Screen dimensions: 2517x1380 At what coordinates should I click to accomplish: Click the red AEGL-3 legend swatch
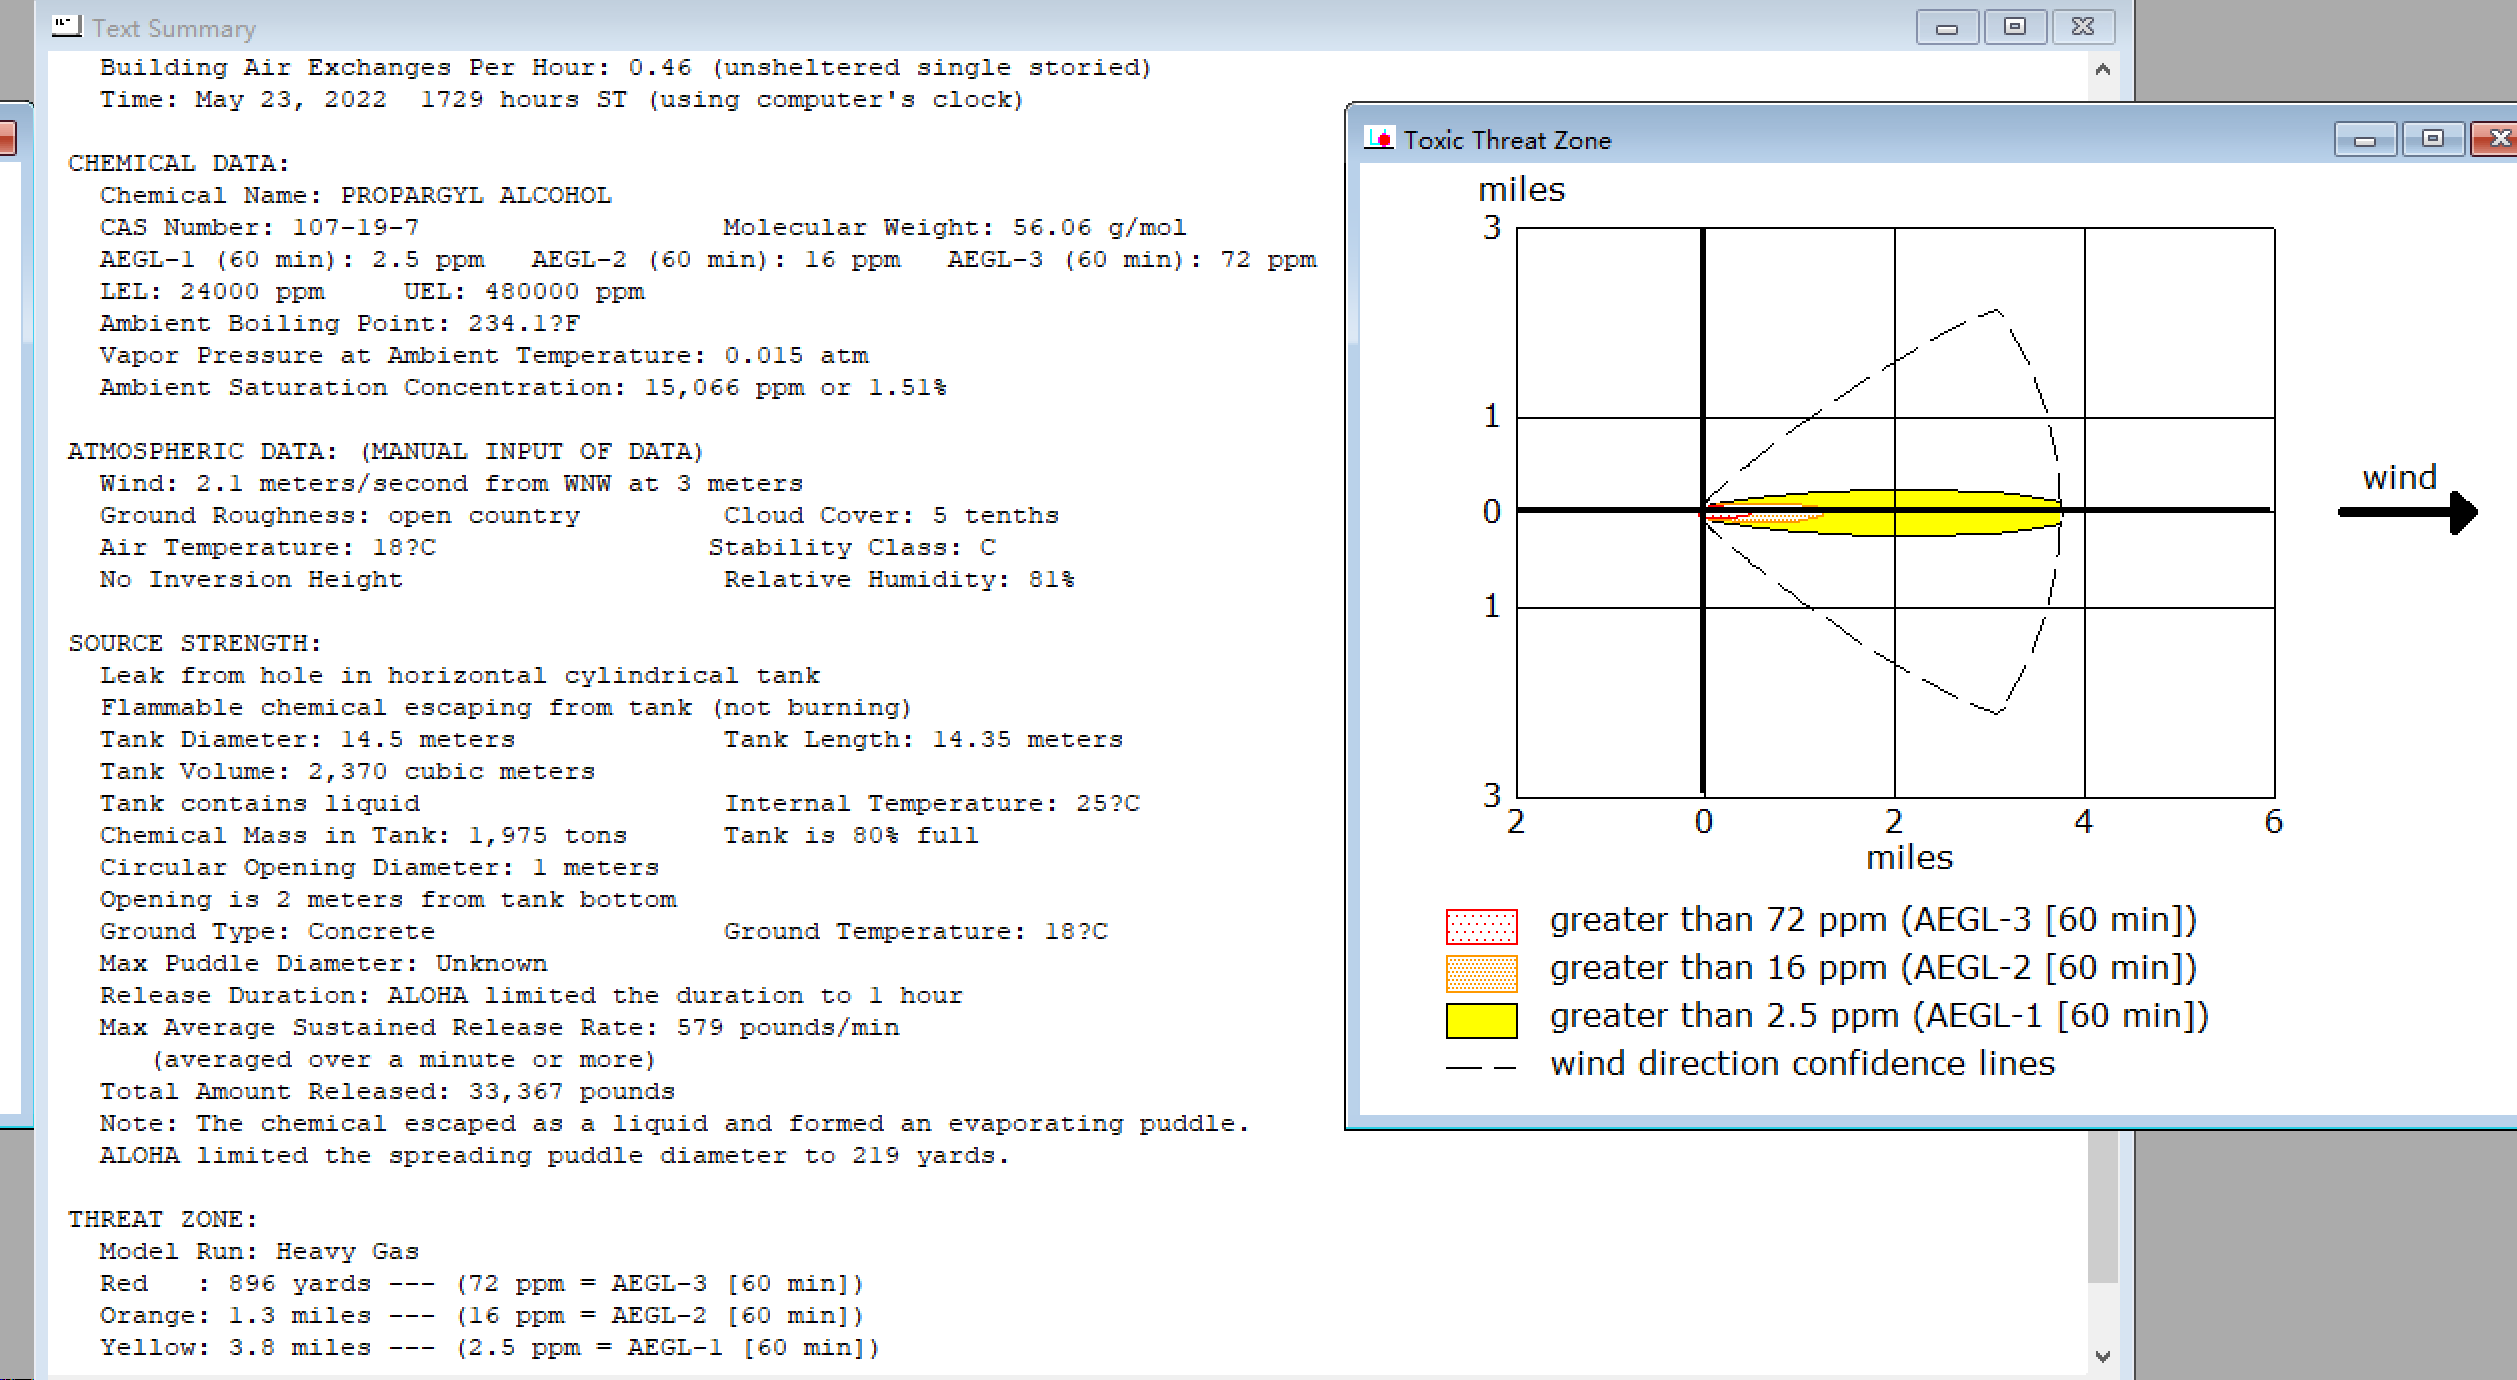pos(1481,926)
